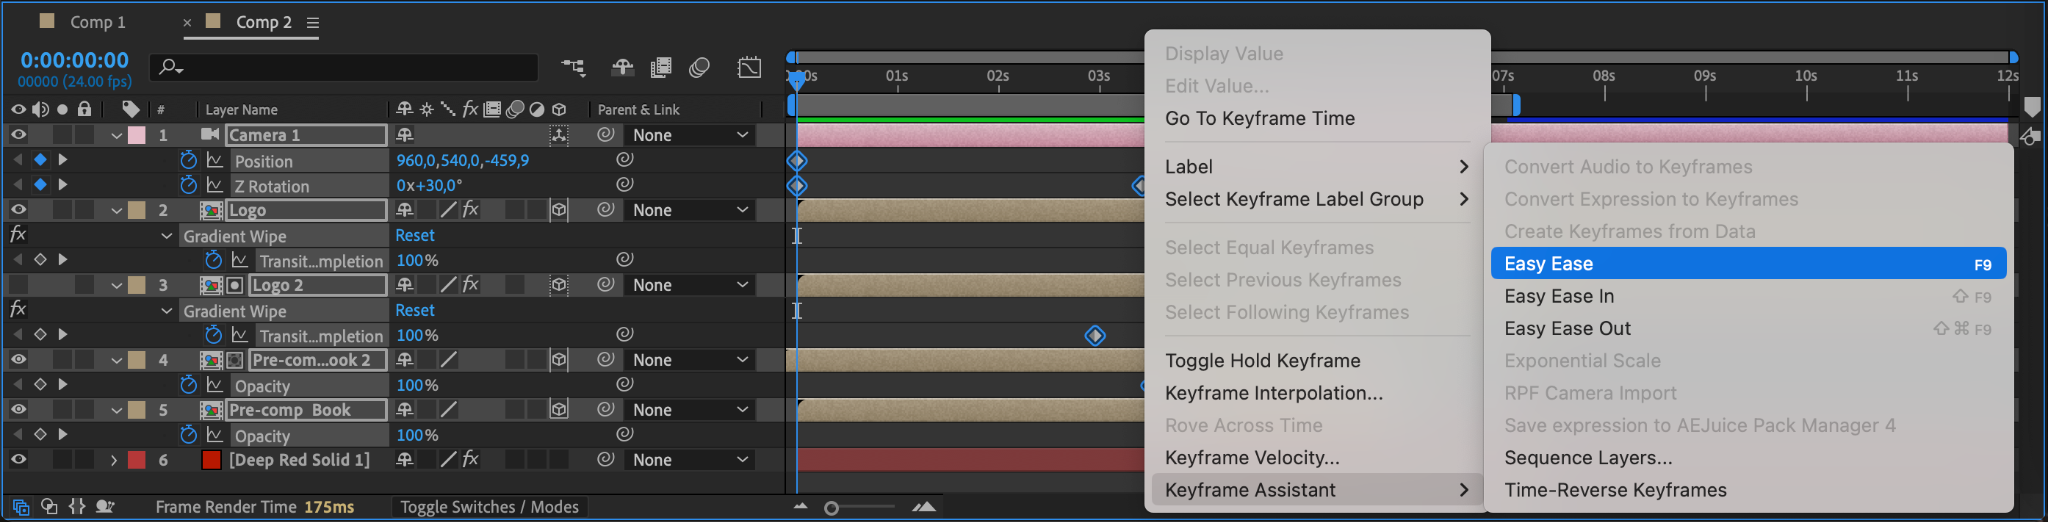Enable Motion Blur for the composition
The width and height of the screenshot is (2048, 522).
[699, 67]
